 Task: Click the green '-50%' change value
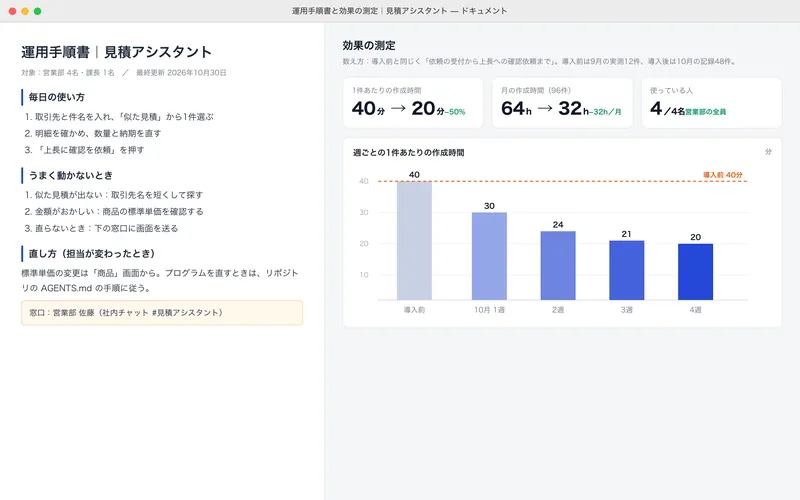point(455,112)
